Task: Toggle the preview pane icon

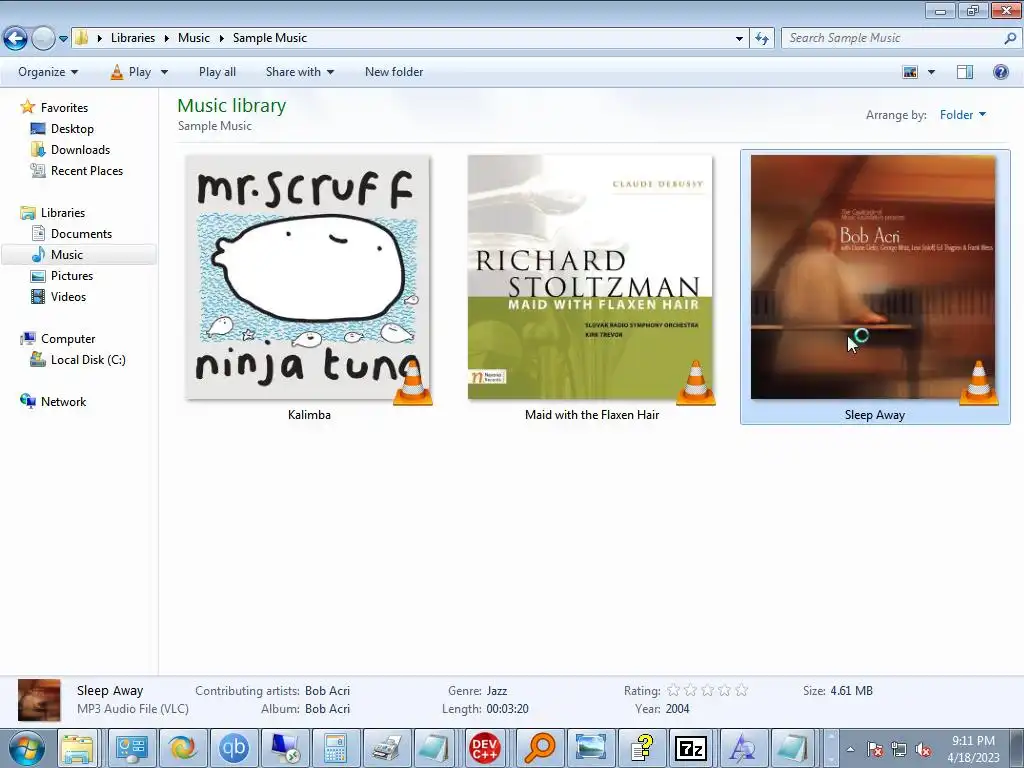Action: tap(965, 72)
